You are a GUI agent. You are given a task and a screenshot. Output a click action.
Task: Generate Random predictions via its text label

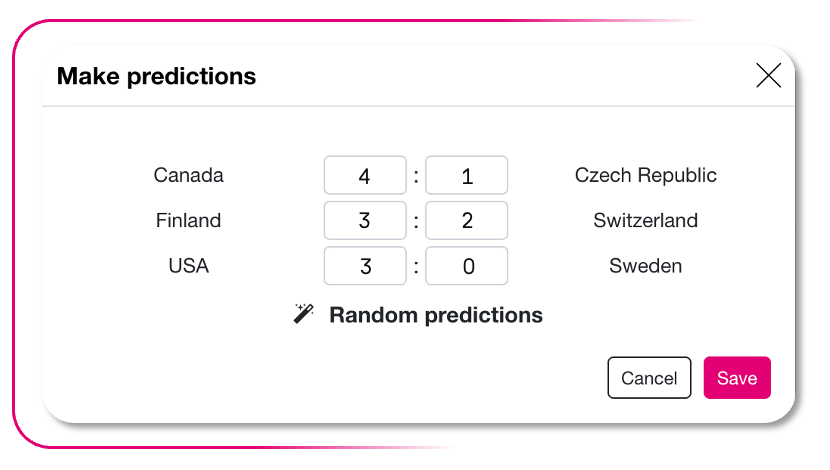click(435, 315)
